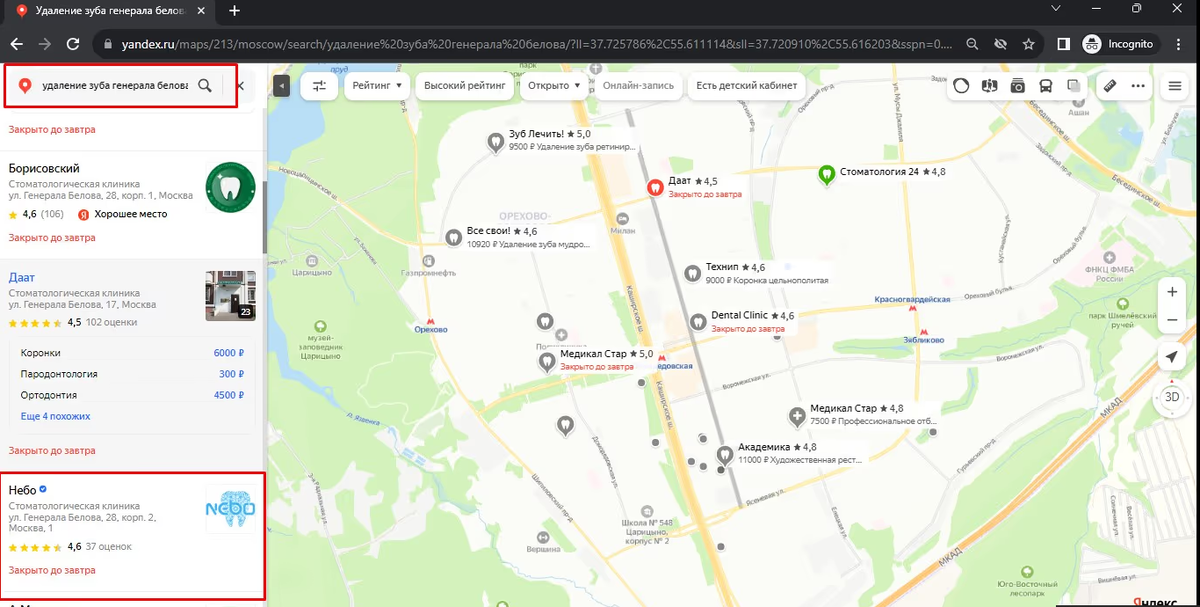
Task: Click the magnifier search icon in Yandex search box
Action: (x=205, y=86)
